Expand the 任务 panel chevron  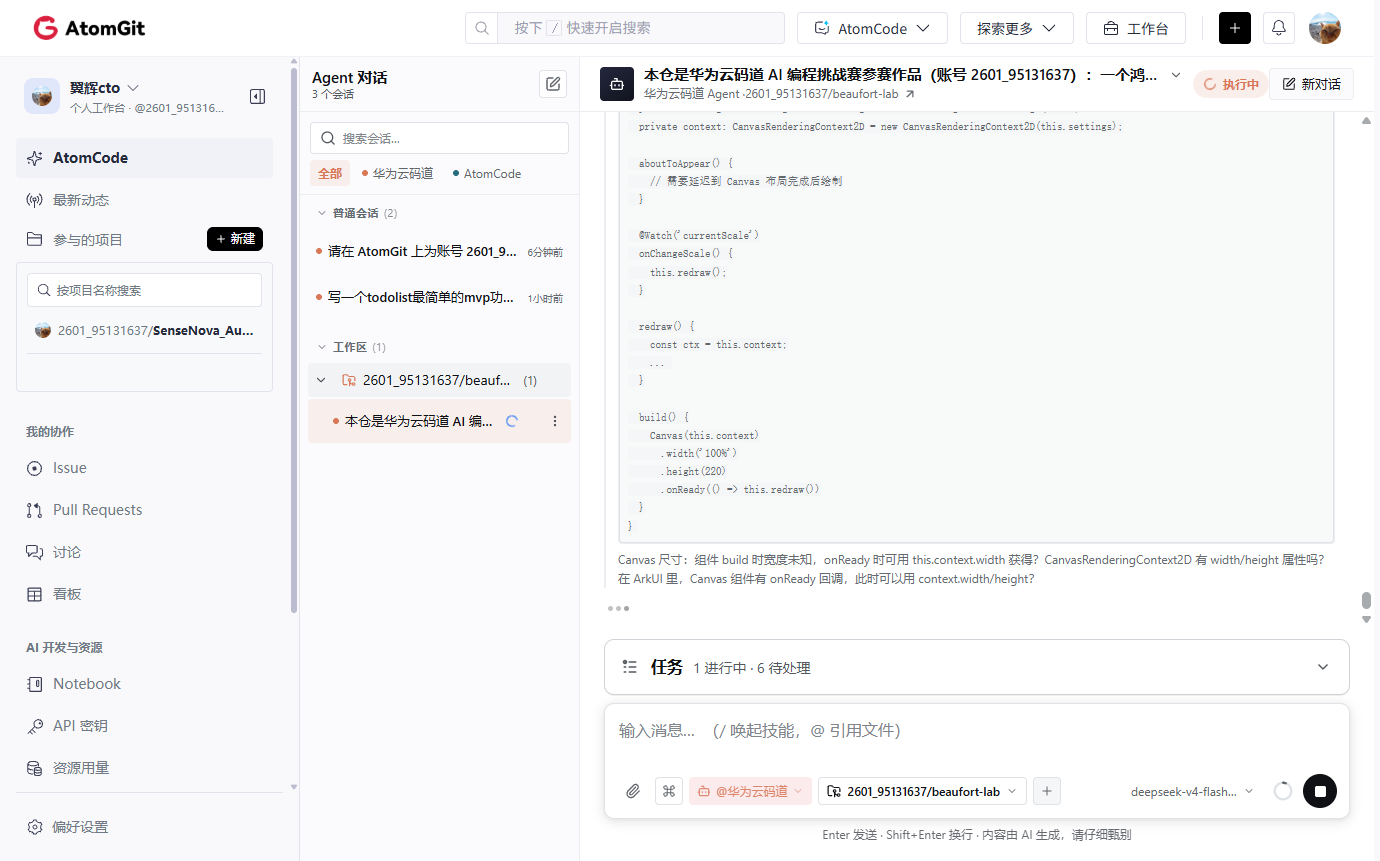(1323, 667)
